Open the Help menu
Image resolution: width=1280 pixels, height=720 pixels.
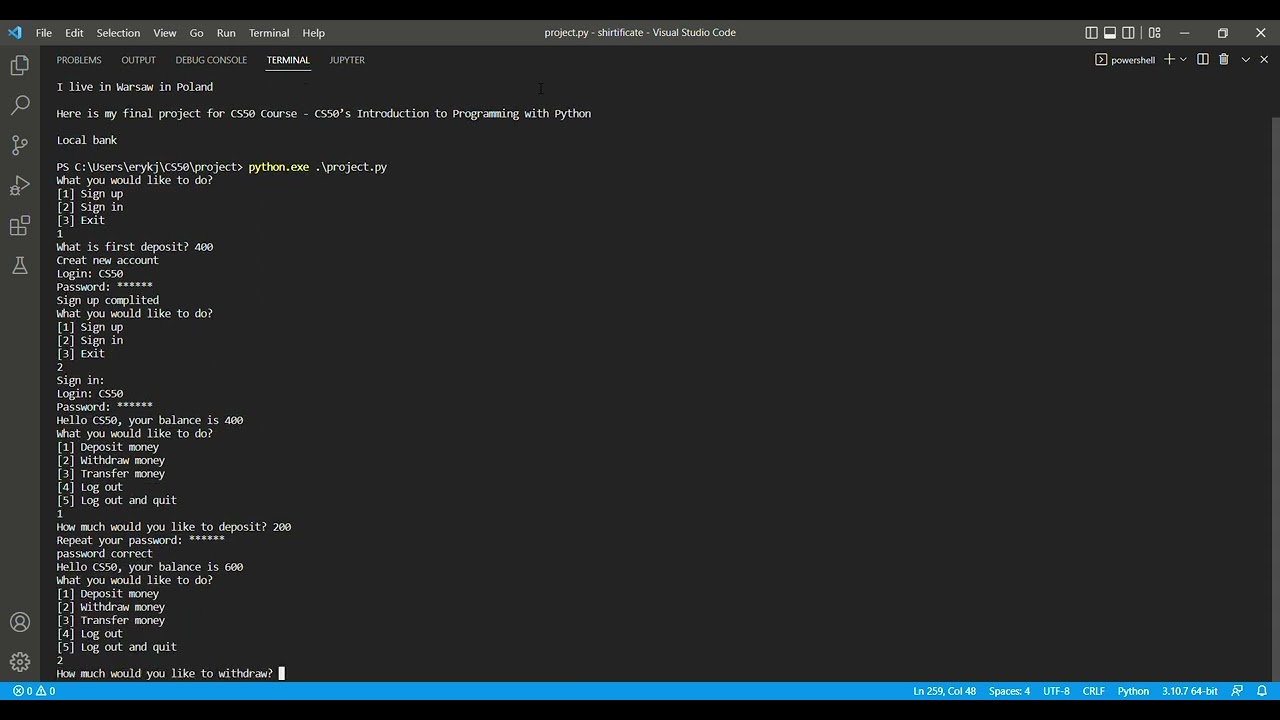click(314, 33)
